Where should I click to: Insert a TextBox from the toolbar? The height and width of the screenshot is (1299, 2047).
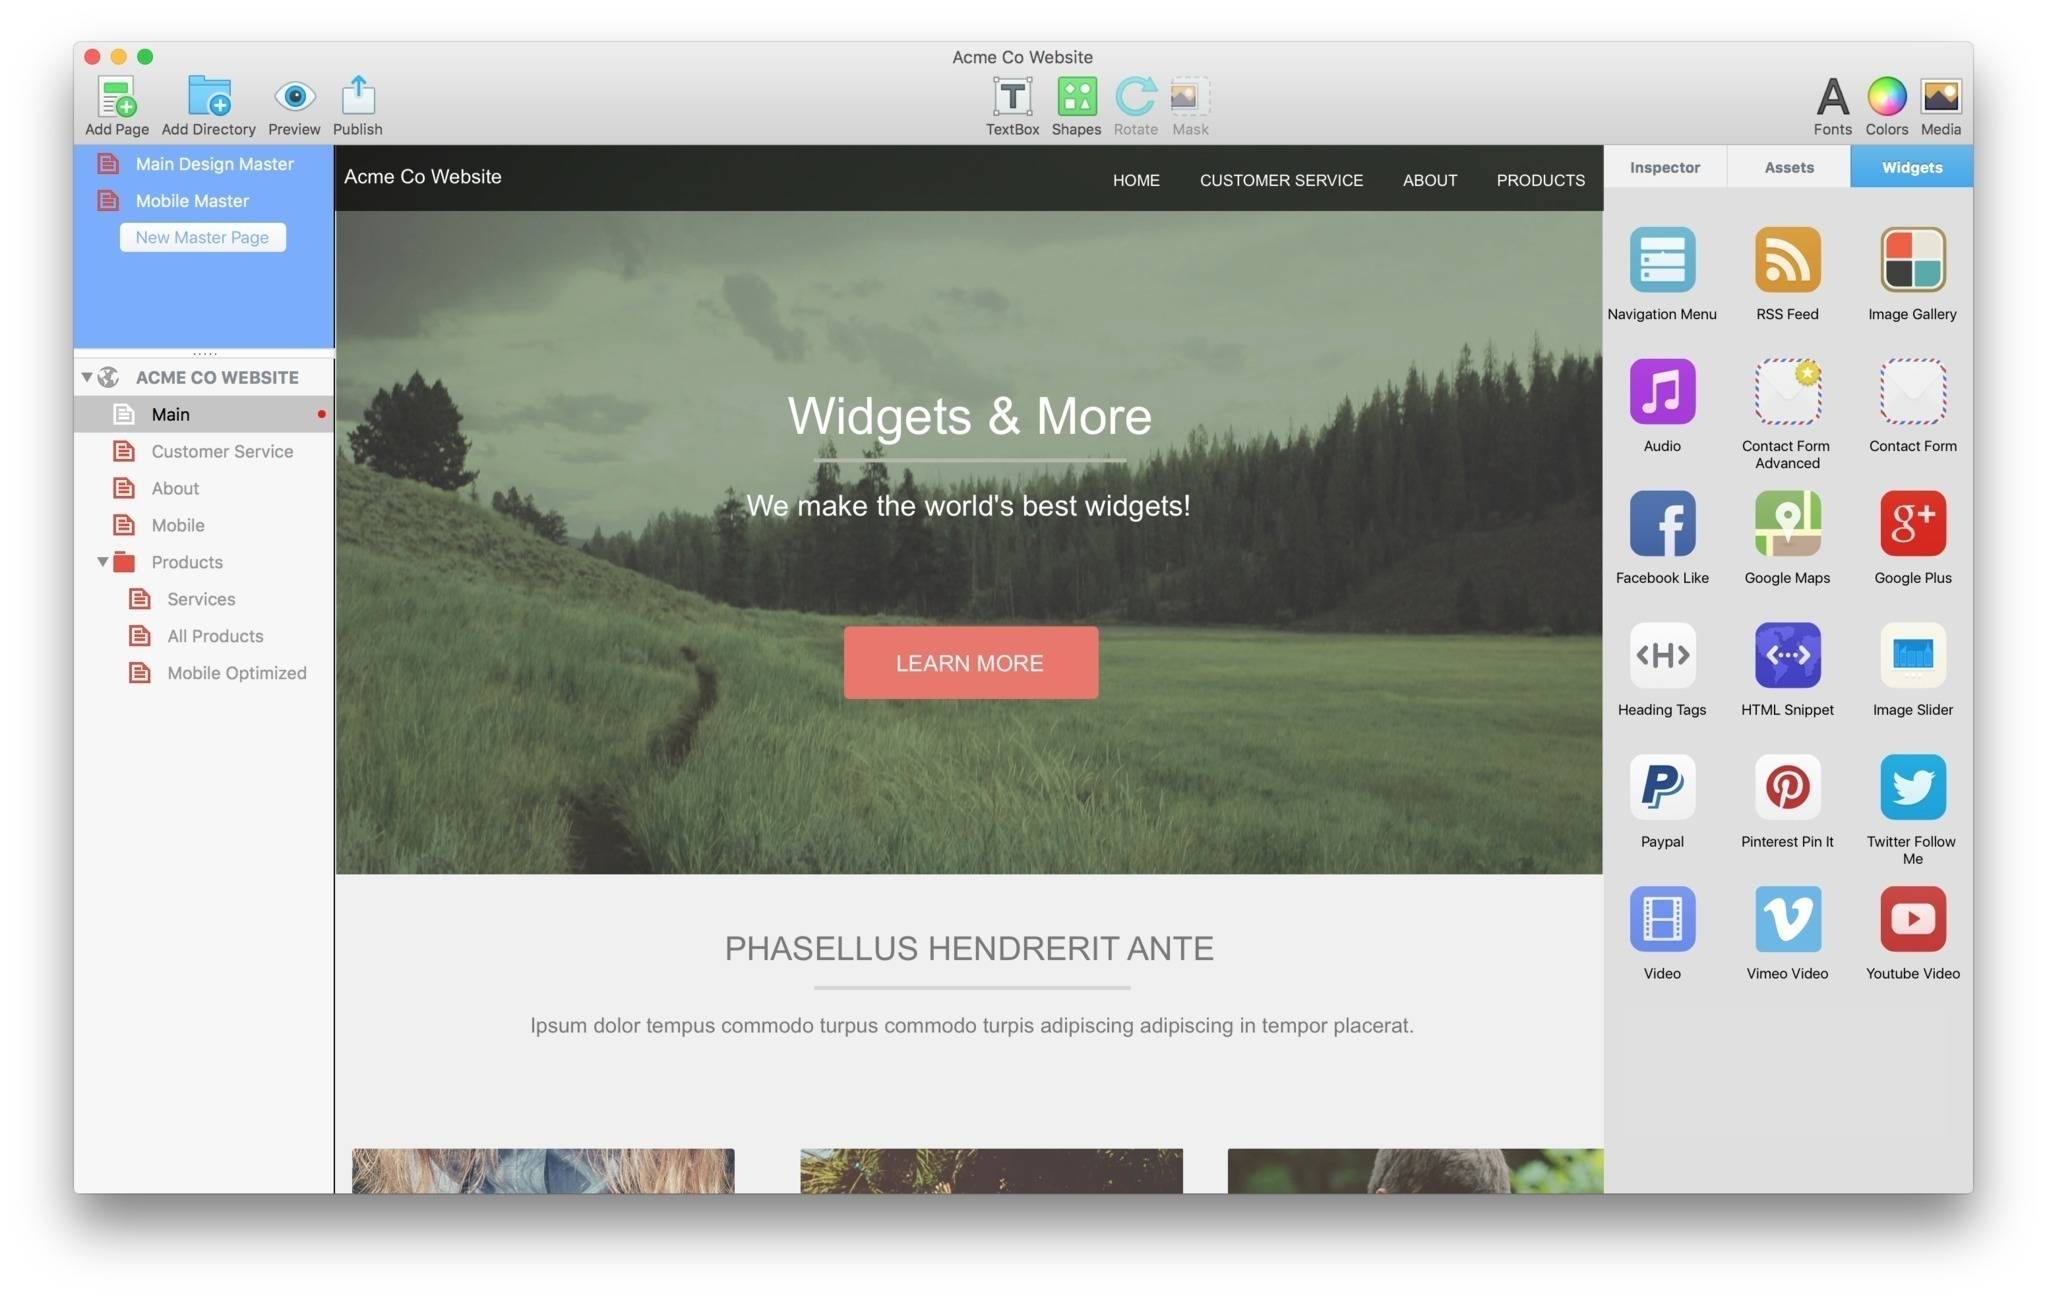tap(1011, 98)
